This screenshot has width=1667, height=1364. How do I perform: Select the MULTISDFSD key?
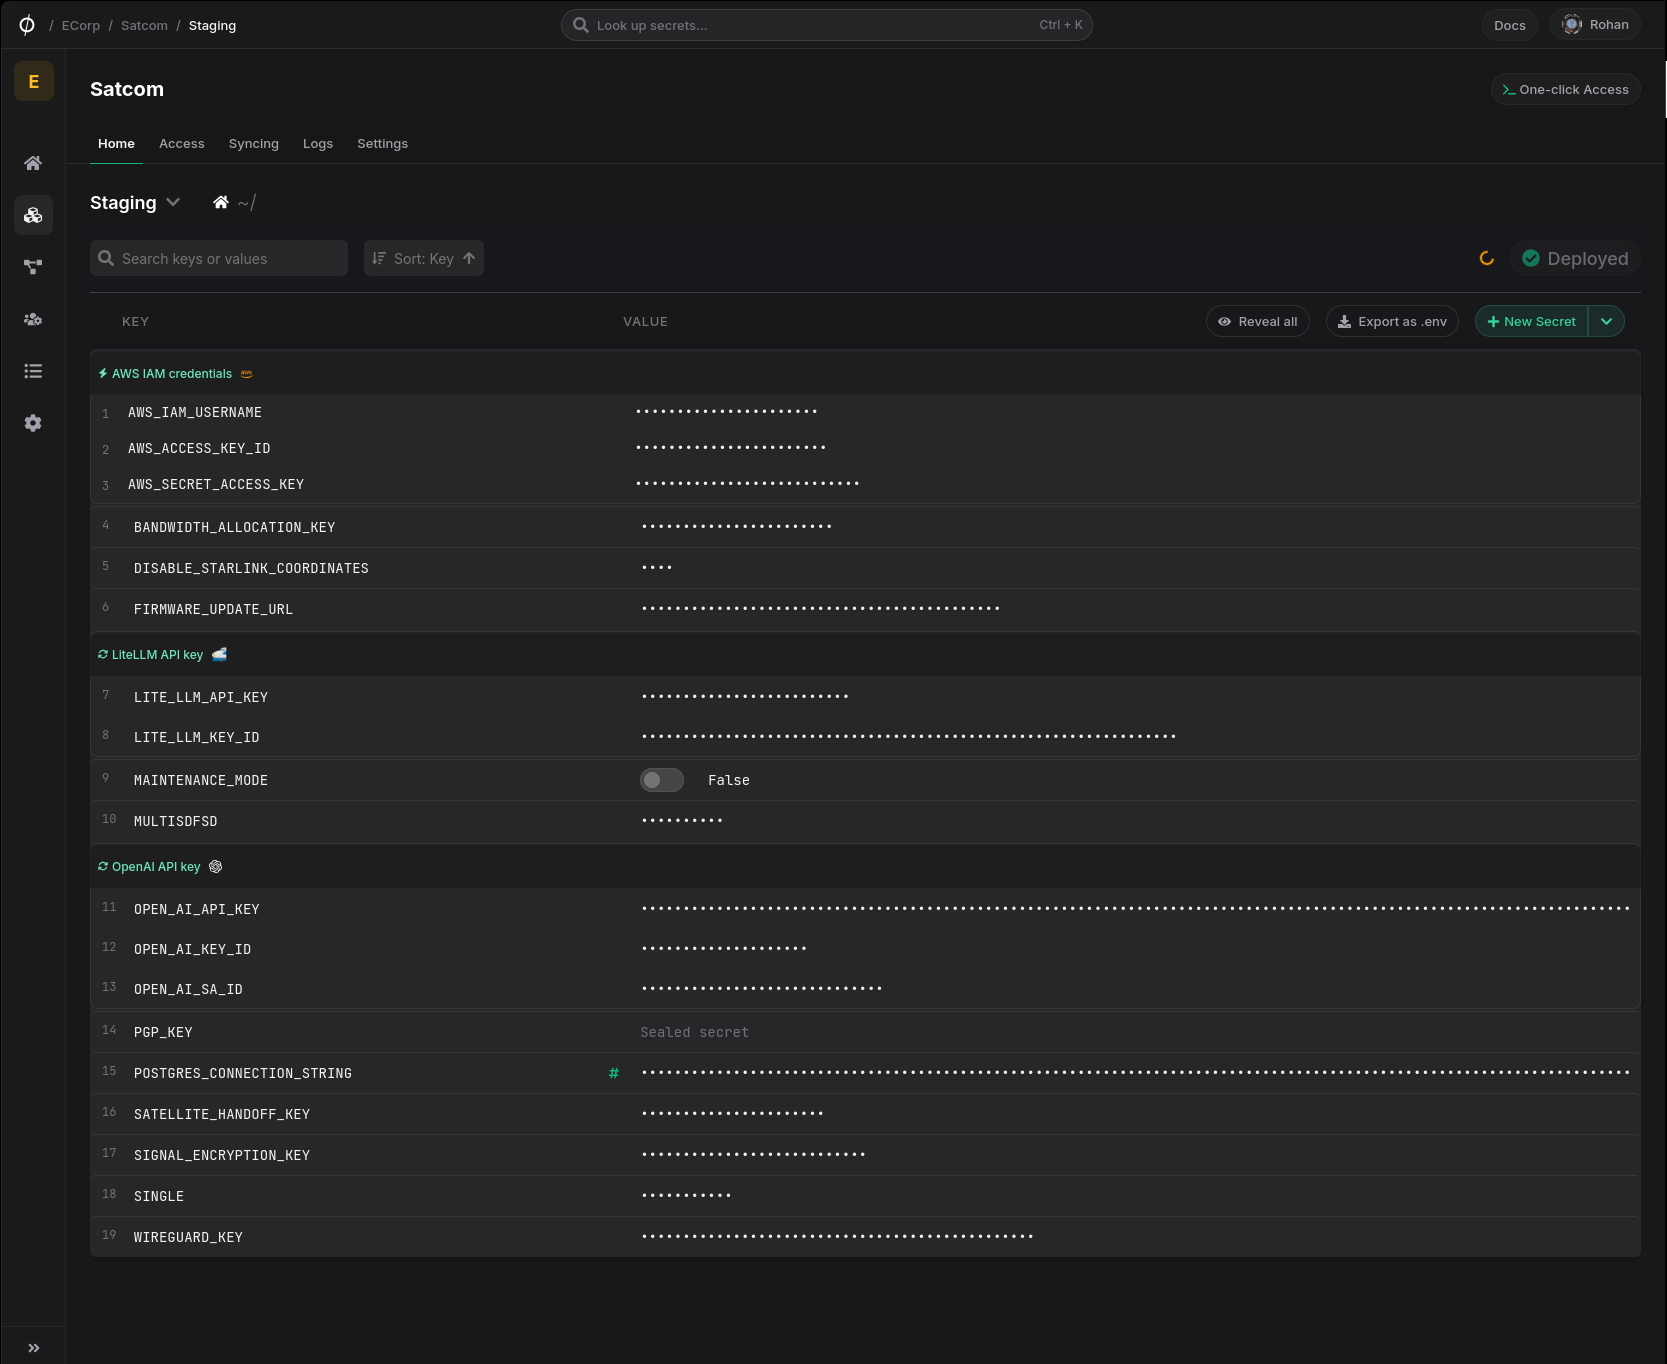(x=176, y=822)
